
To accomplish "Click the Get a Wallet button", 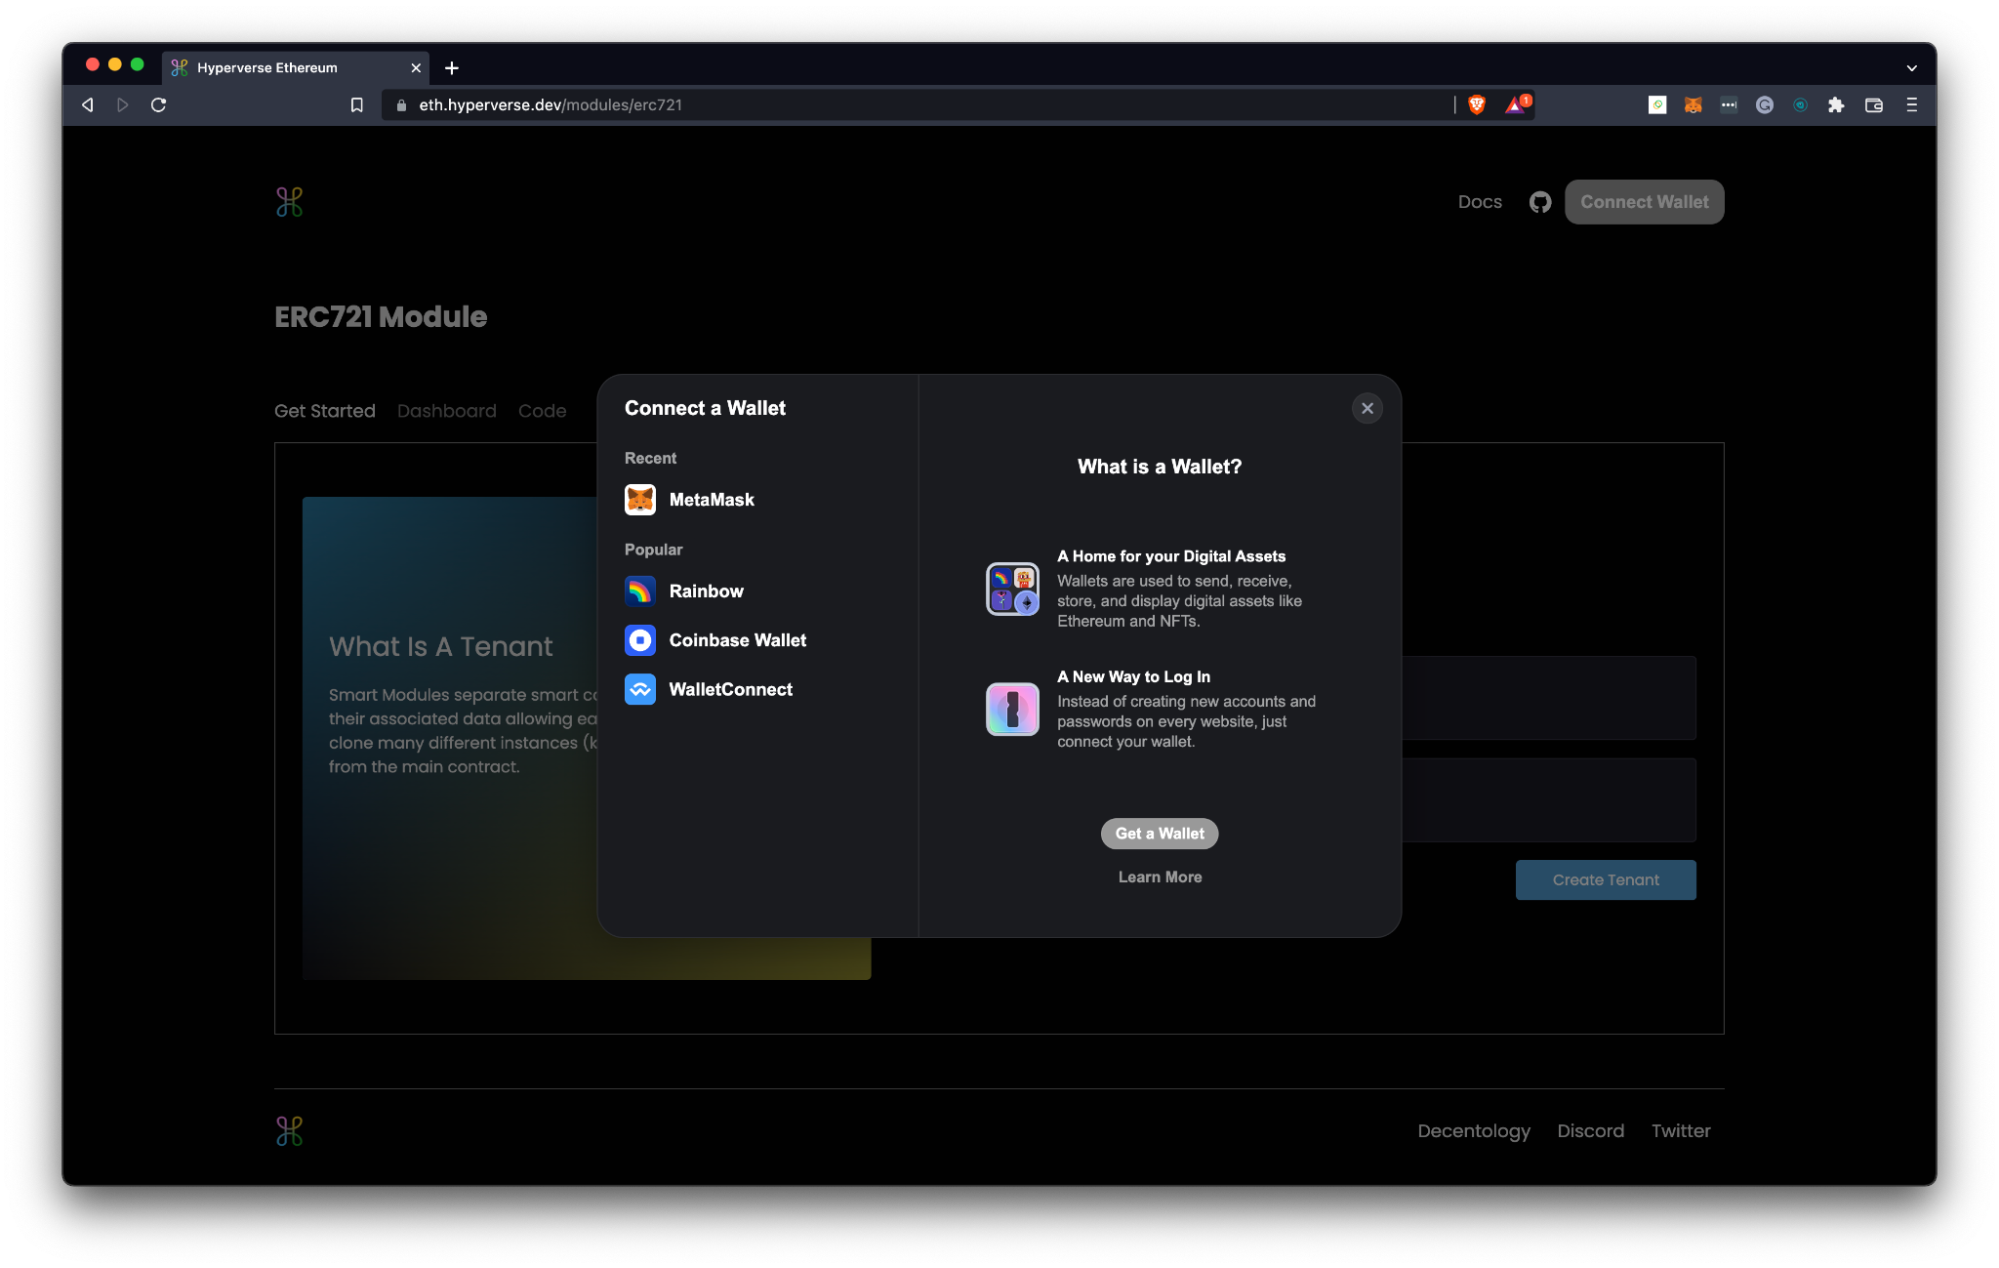I will pyautogui.click(x=1158, y=832).
